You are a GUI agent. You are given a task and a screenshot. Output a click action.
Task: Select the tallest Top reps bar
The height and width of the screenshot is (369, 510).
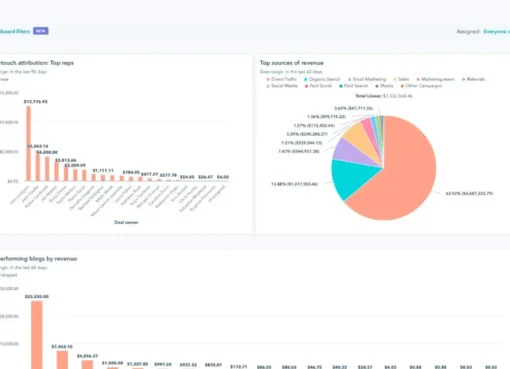(x=29, y=143)
